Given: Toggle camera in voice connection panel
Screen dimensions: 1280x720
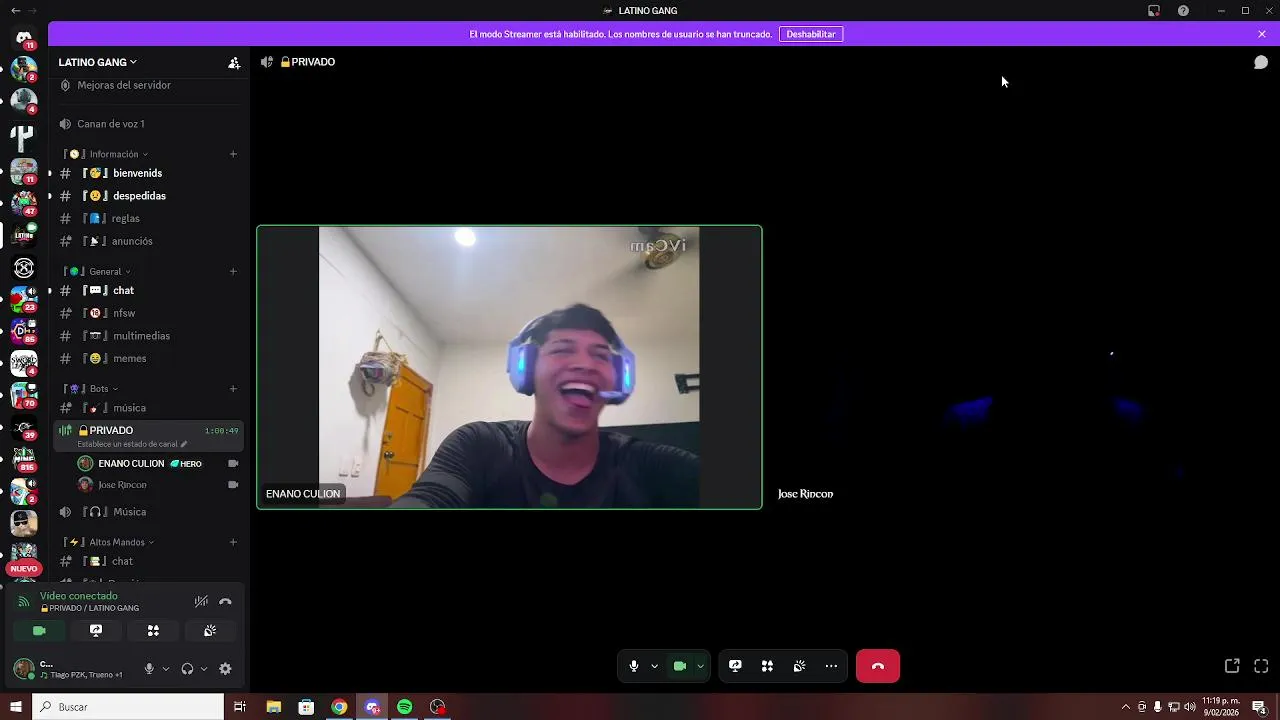Looking at the screenshot, I should [x=39, y=631].
